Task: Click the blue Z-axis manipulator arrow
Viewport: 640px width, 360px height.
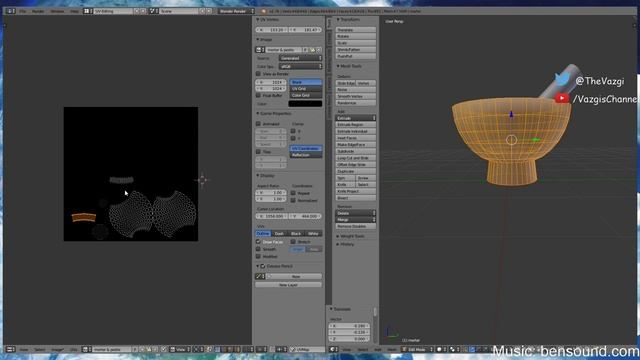Action: [511, 115]
